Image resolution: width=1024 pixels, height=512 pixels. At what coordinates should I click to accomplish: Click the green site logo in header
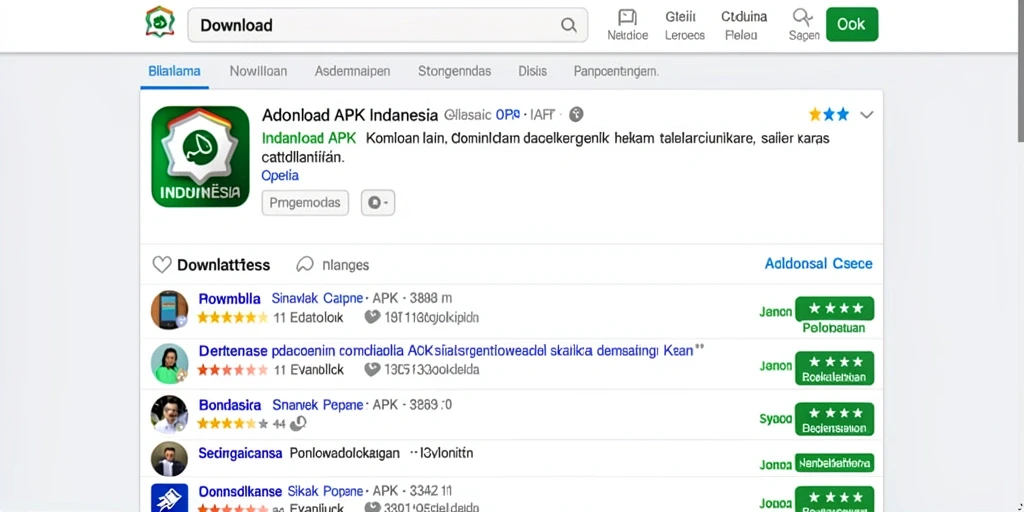(x=160, y=22)
